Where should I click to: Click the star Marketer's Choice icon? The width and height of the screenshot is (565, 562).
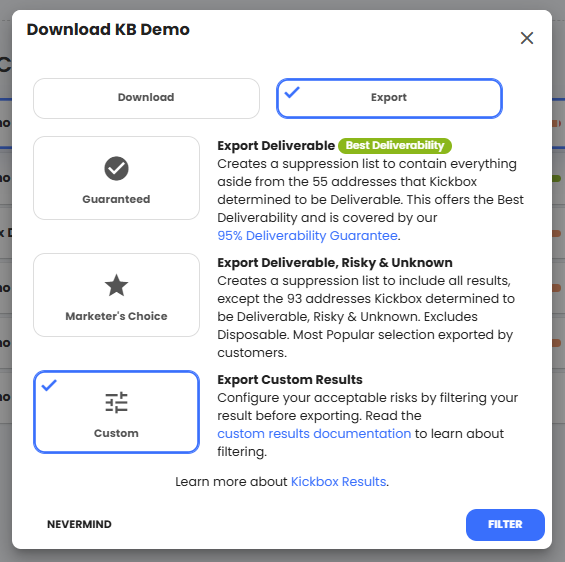point(116,285)
